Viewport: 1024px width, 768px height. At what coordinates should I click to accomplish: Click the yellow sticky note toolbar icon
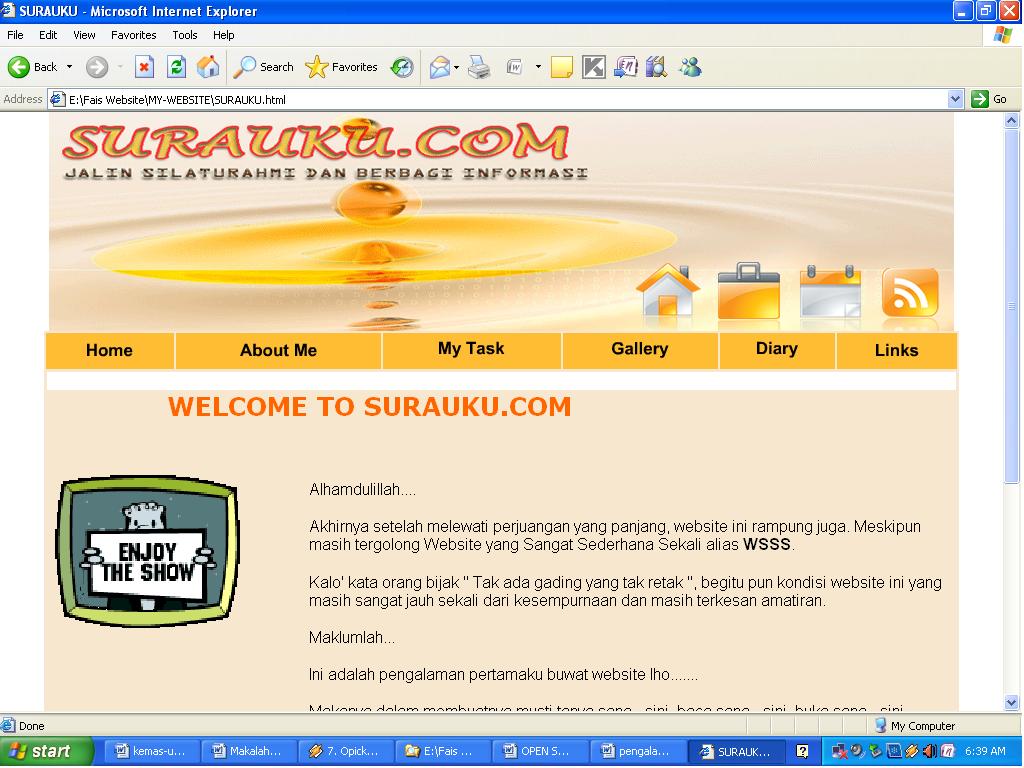(x=562, y=67)
